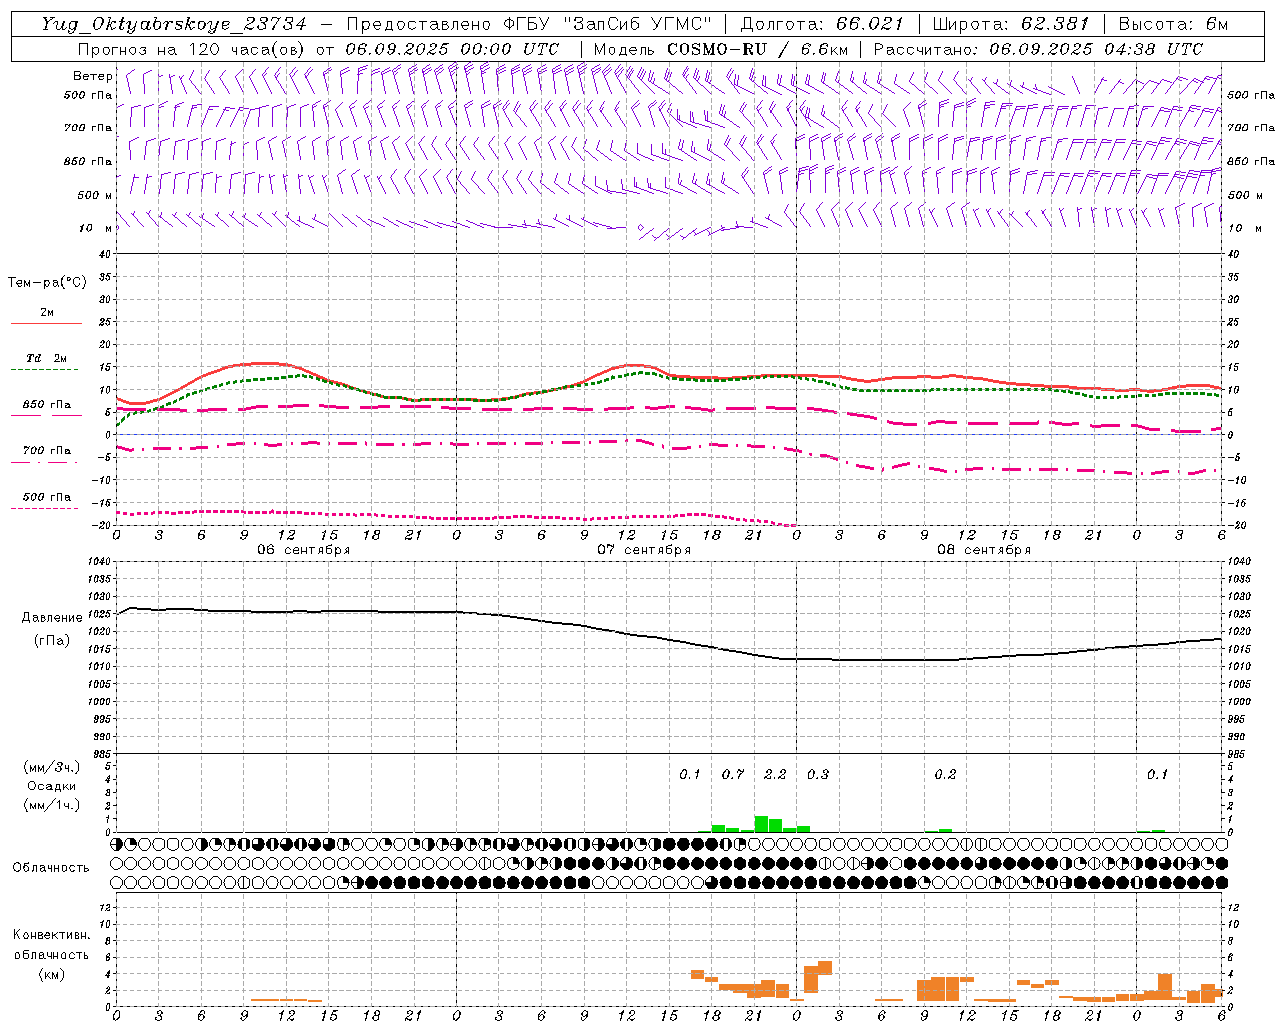Click the 700 гПа temperature legend entry
The width and height of the screenshot is (1280, 1024).
46,451
